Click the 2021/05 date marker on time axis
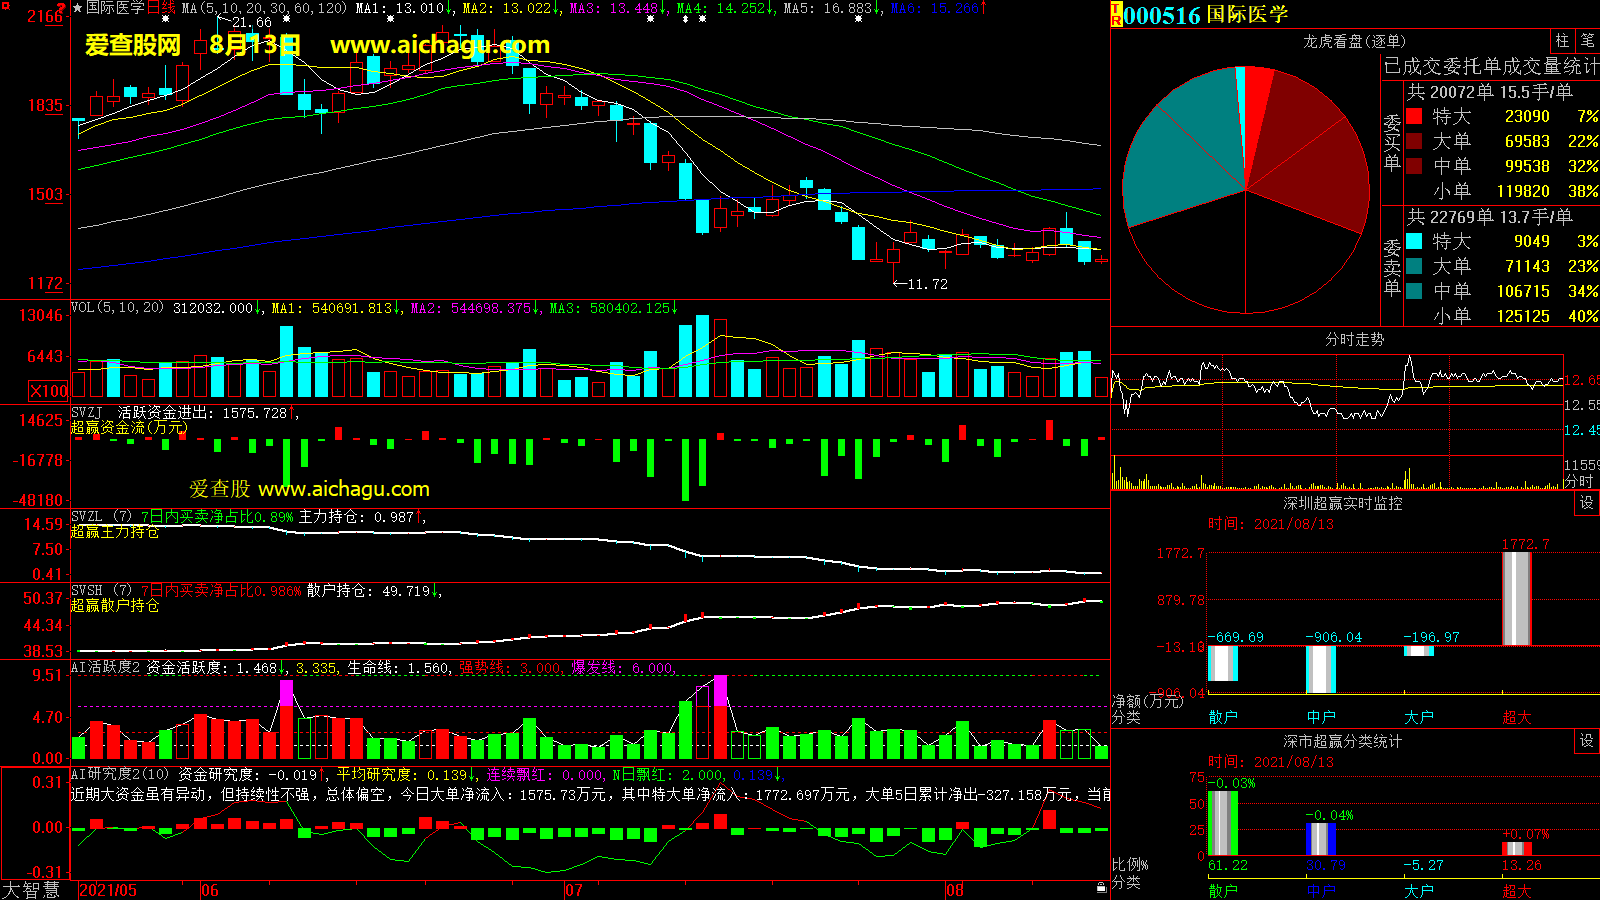Image resolution: width=1600 pixels, height=900 pixels. click(x=108, y=890)
